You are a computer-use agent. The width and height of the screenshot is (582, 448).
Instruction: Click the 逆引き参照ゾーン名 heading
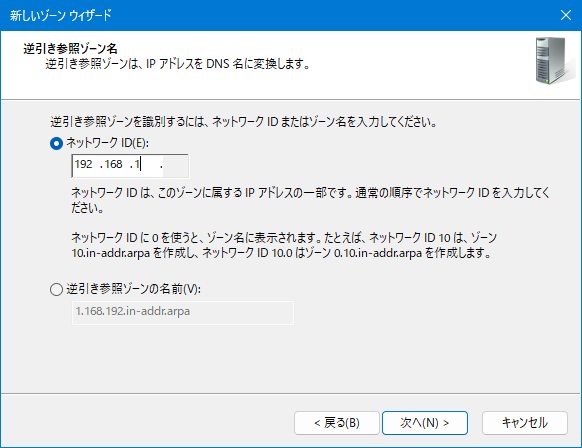click(x=70, y=49)
